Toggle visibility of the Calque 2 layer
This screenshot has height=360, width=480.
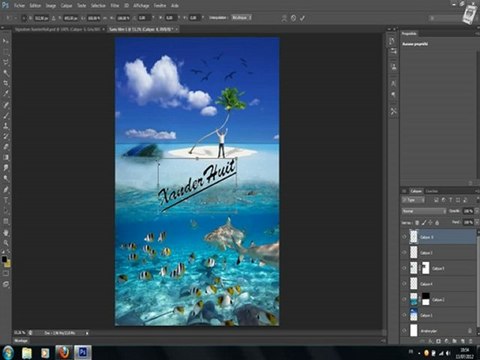point(404,299)
